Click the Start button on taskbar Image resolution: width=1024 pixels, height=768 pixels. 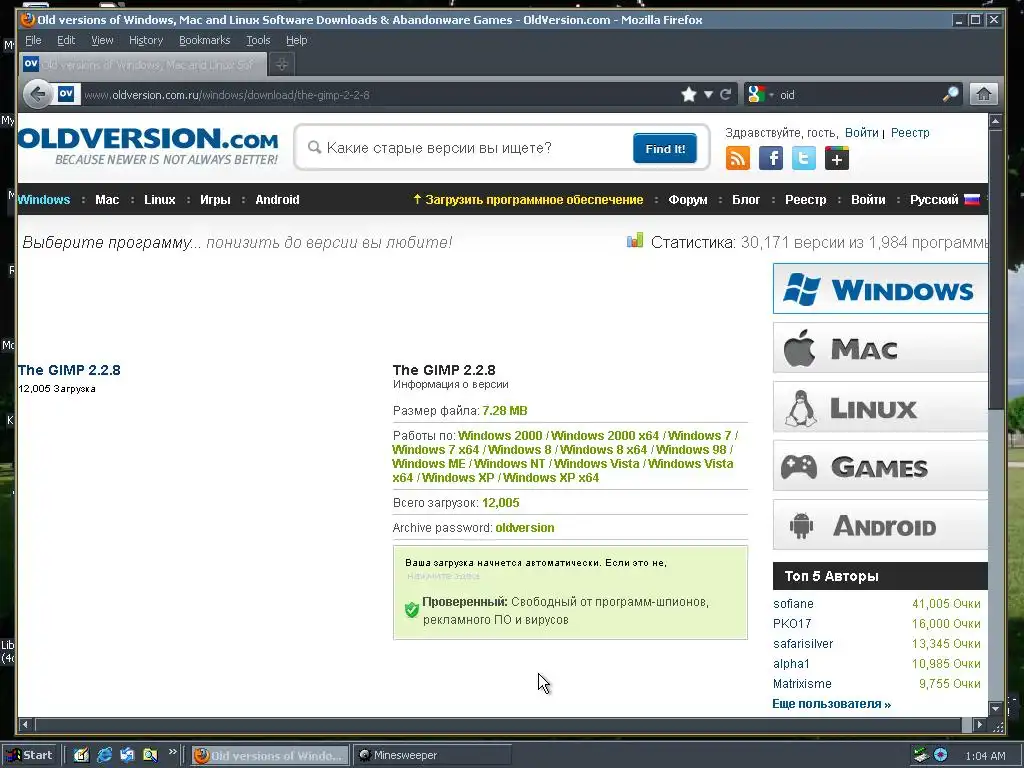[30, 755]
